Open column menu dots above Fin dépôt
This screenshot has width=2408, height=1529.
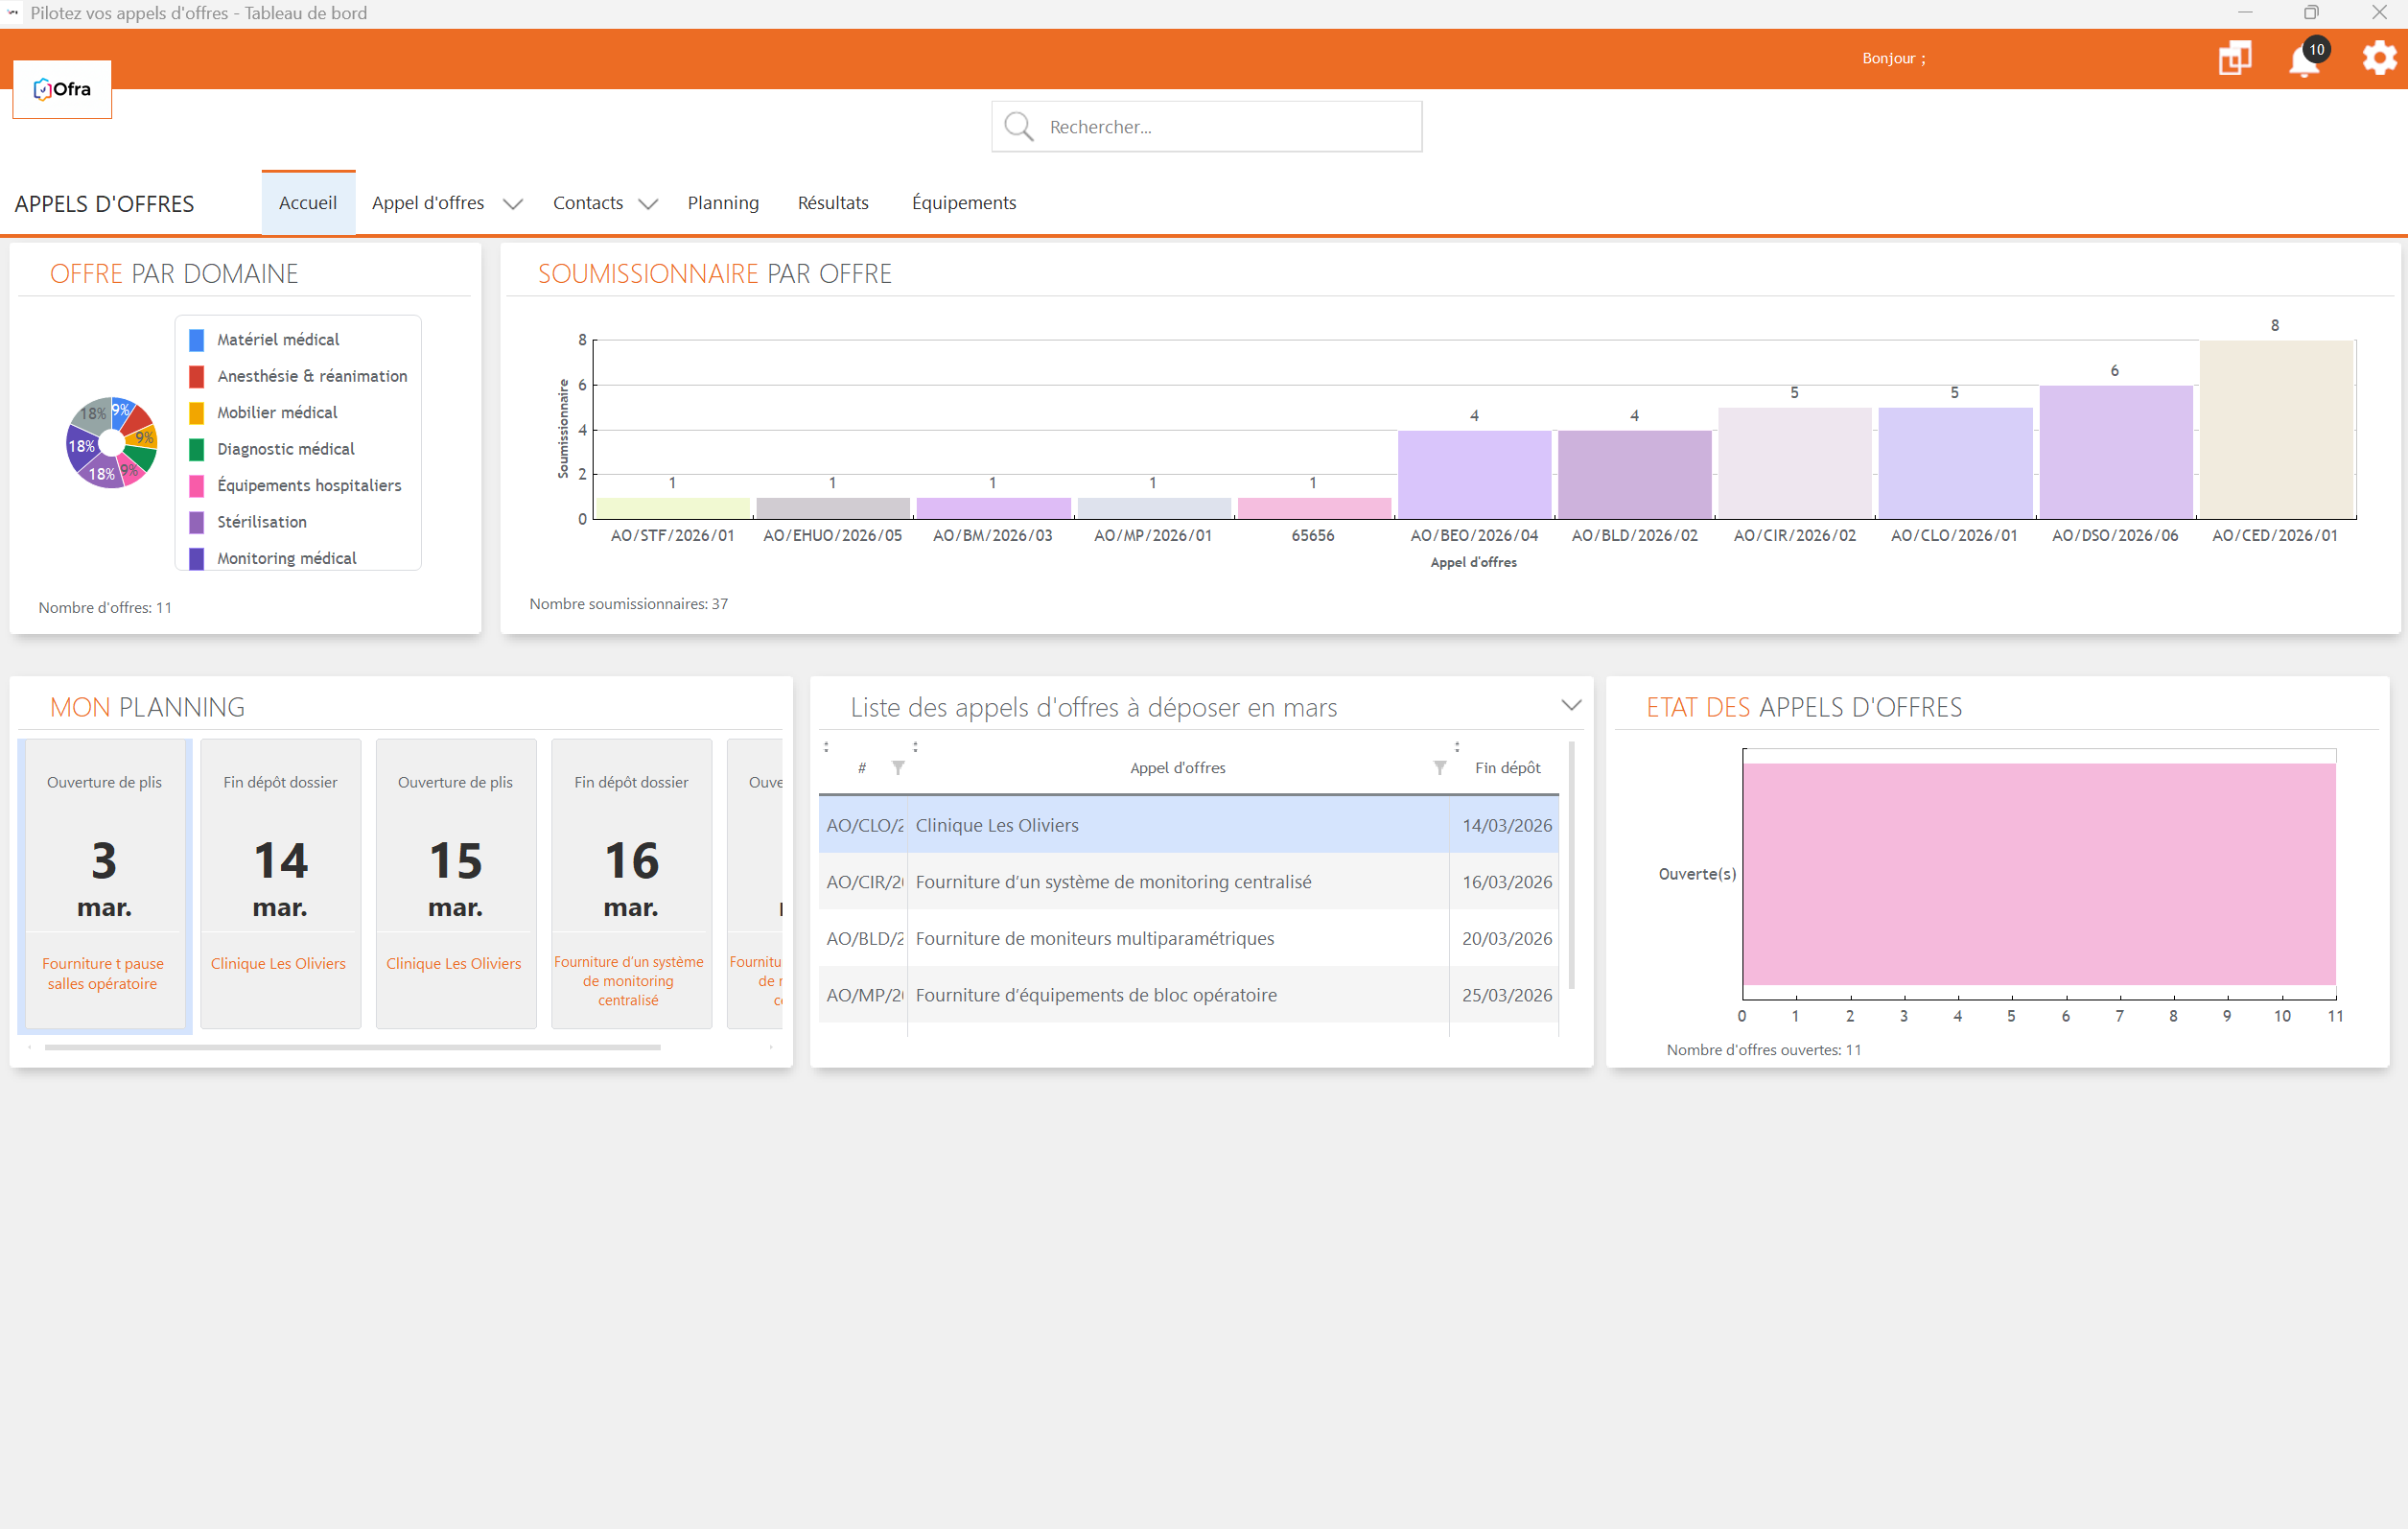1457,747
